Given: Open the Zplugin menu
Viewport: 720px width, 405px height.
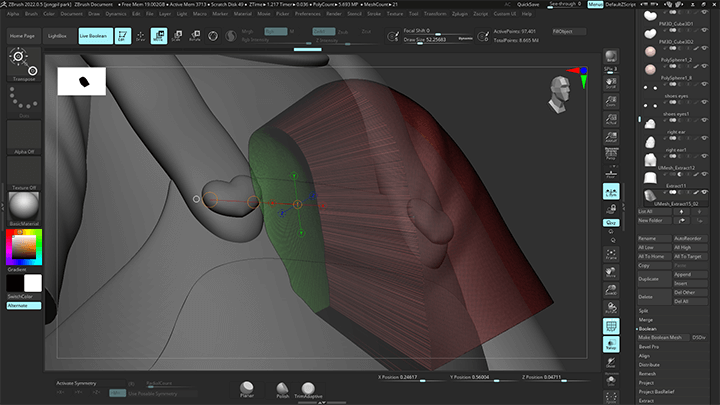Looking at the screenshot, I should 460,14.
